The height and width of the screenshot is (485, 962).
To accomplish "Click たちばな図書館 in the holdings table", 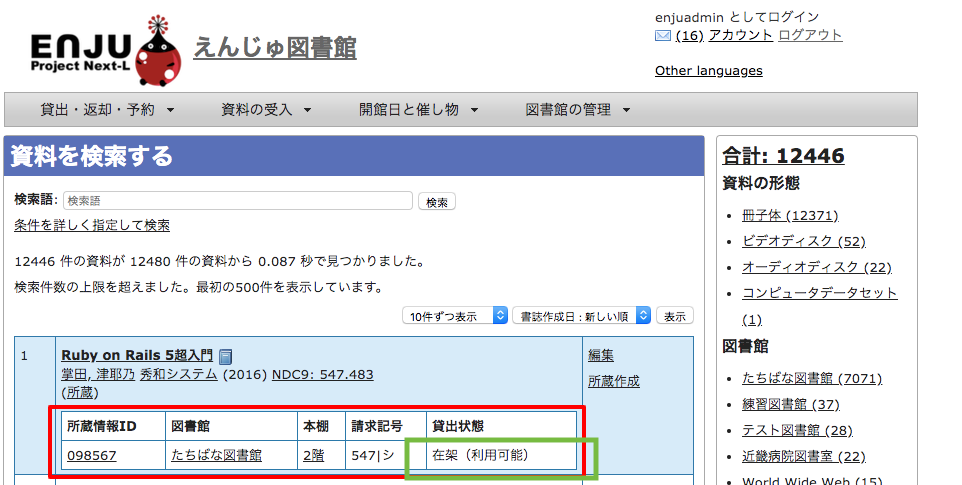I will (217, 456).
